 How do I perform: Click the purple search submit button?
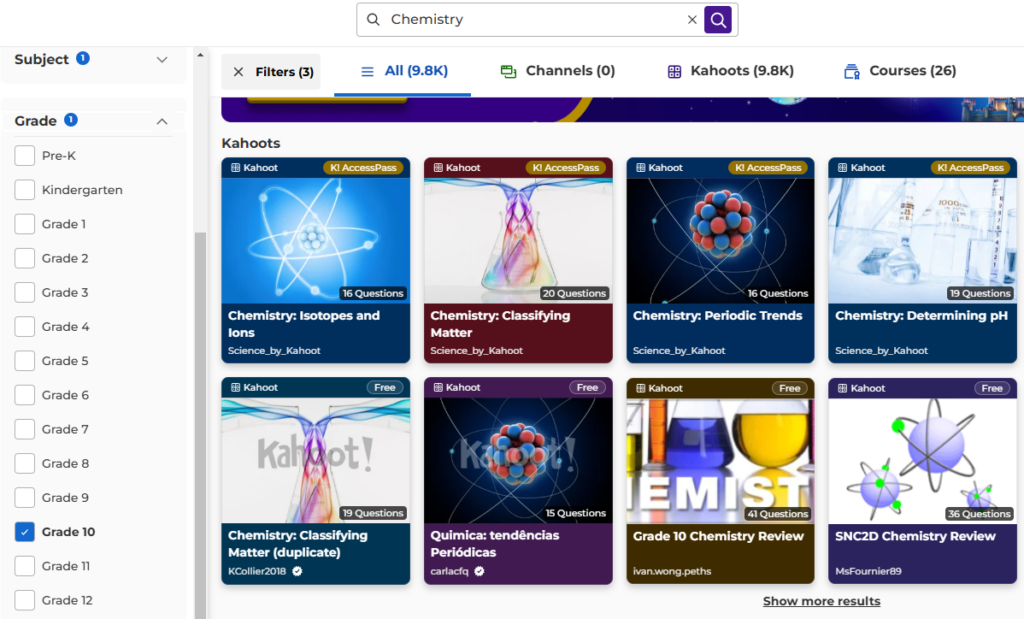pos(718,20)
